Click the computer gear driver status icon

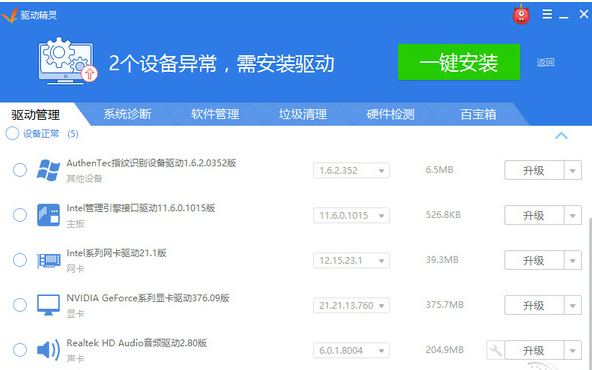click(x=67, y=61)
